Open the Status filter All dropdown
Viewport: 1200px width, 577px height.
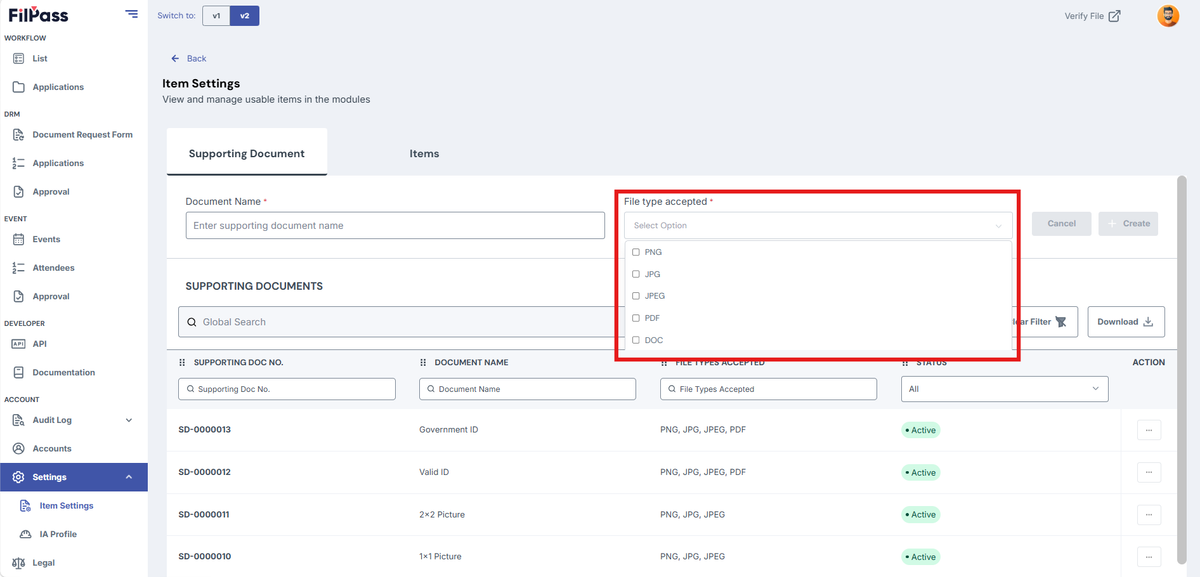(x=1004, y=389)
